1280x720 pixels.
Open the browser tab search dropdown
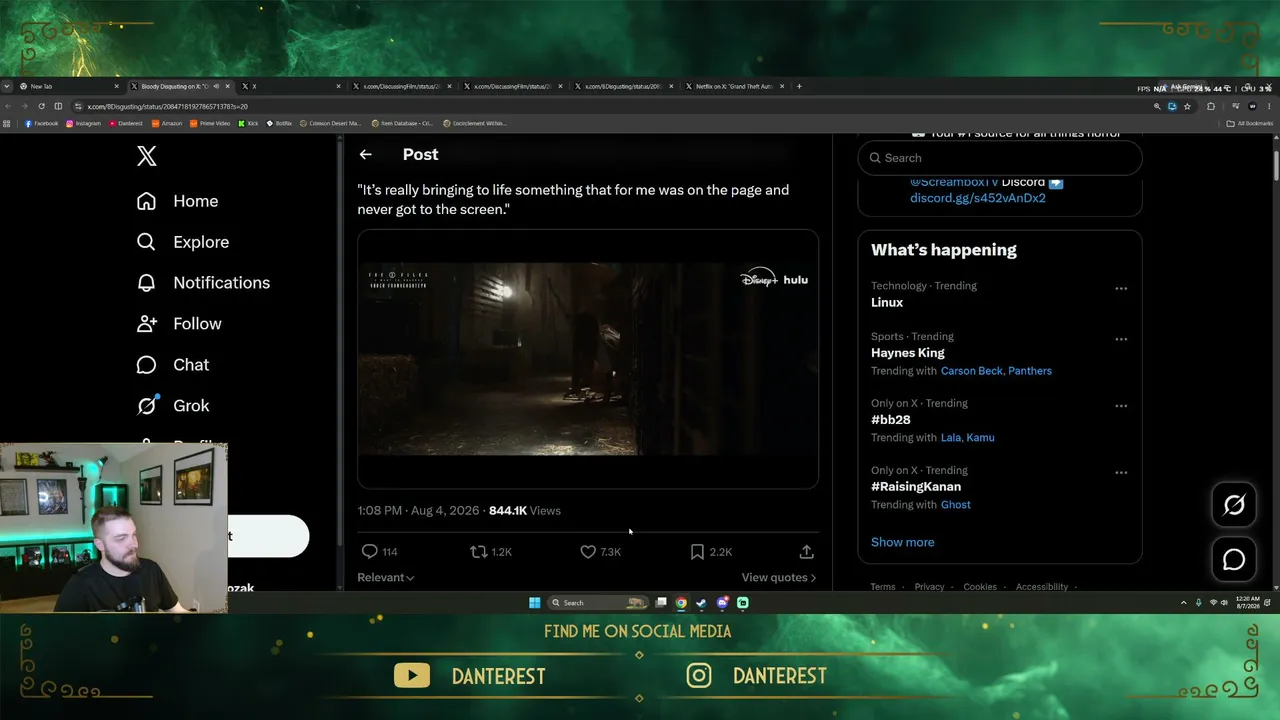[7, 86]
